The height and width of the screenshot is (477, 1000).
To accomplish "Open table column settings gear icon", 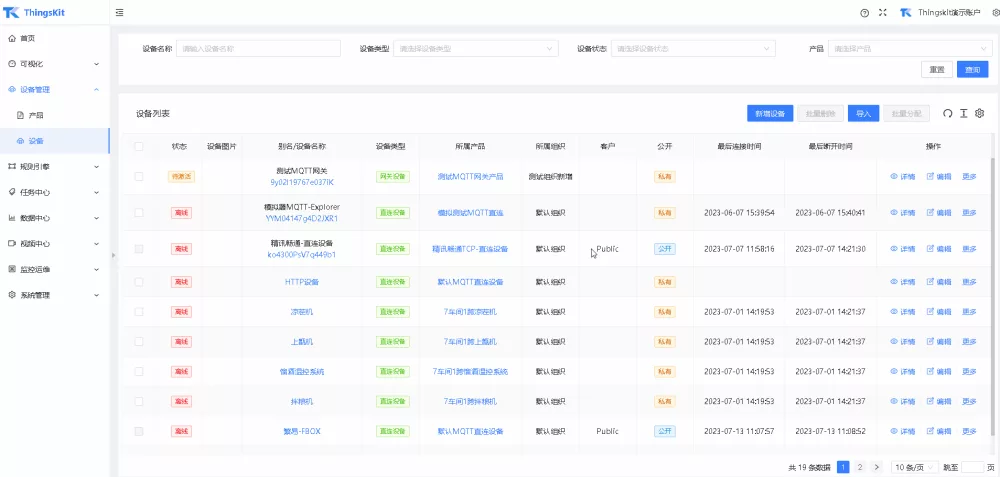I will tap(980, 113).
